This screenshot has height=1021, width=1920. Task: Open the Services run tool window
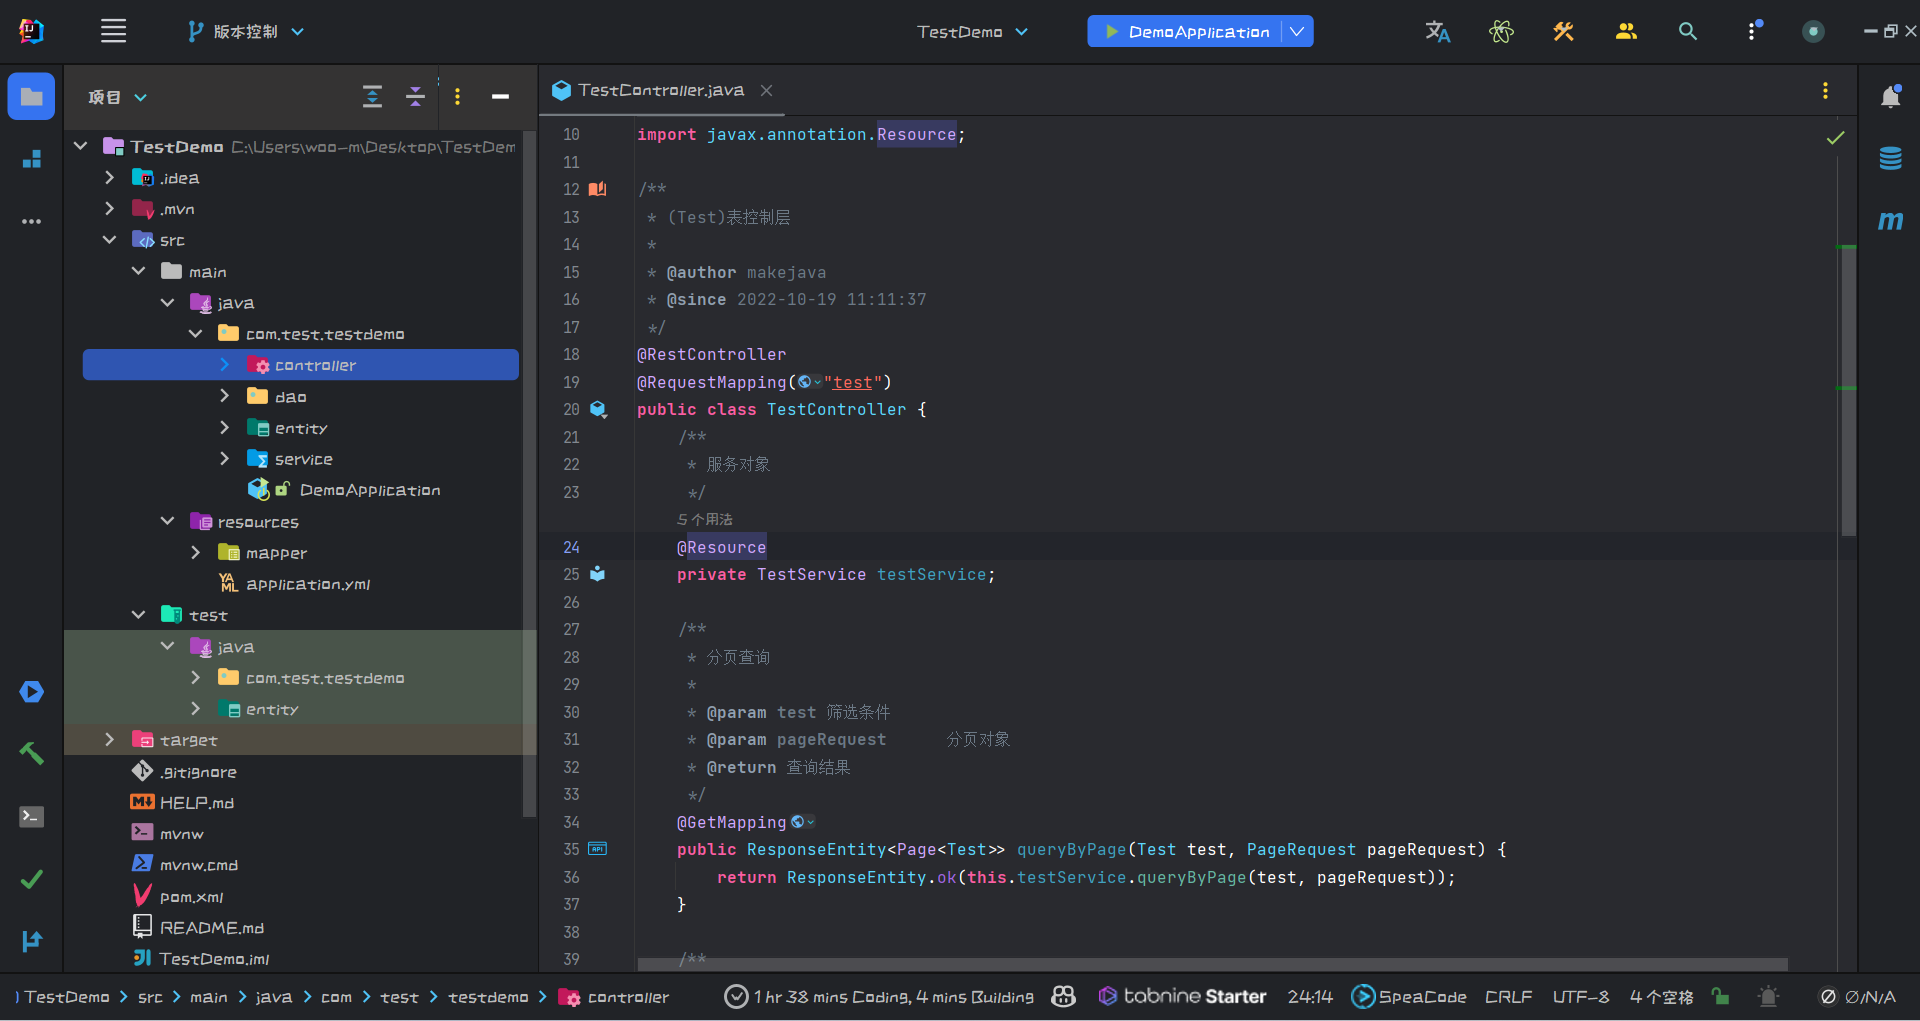[32, 692]
